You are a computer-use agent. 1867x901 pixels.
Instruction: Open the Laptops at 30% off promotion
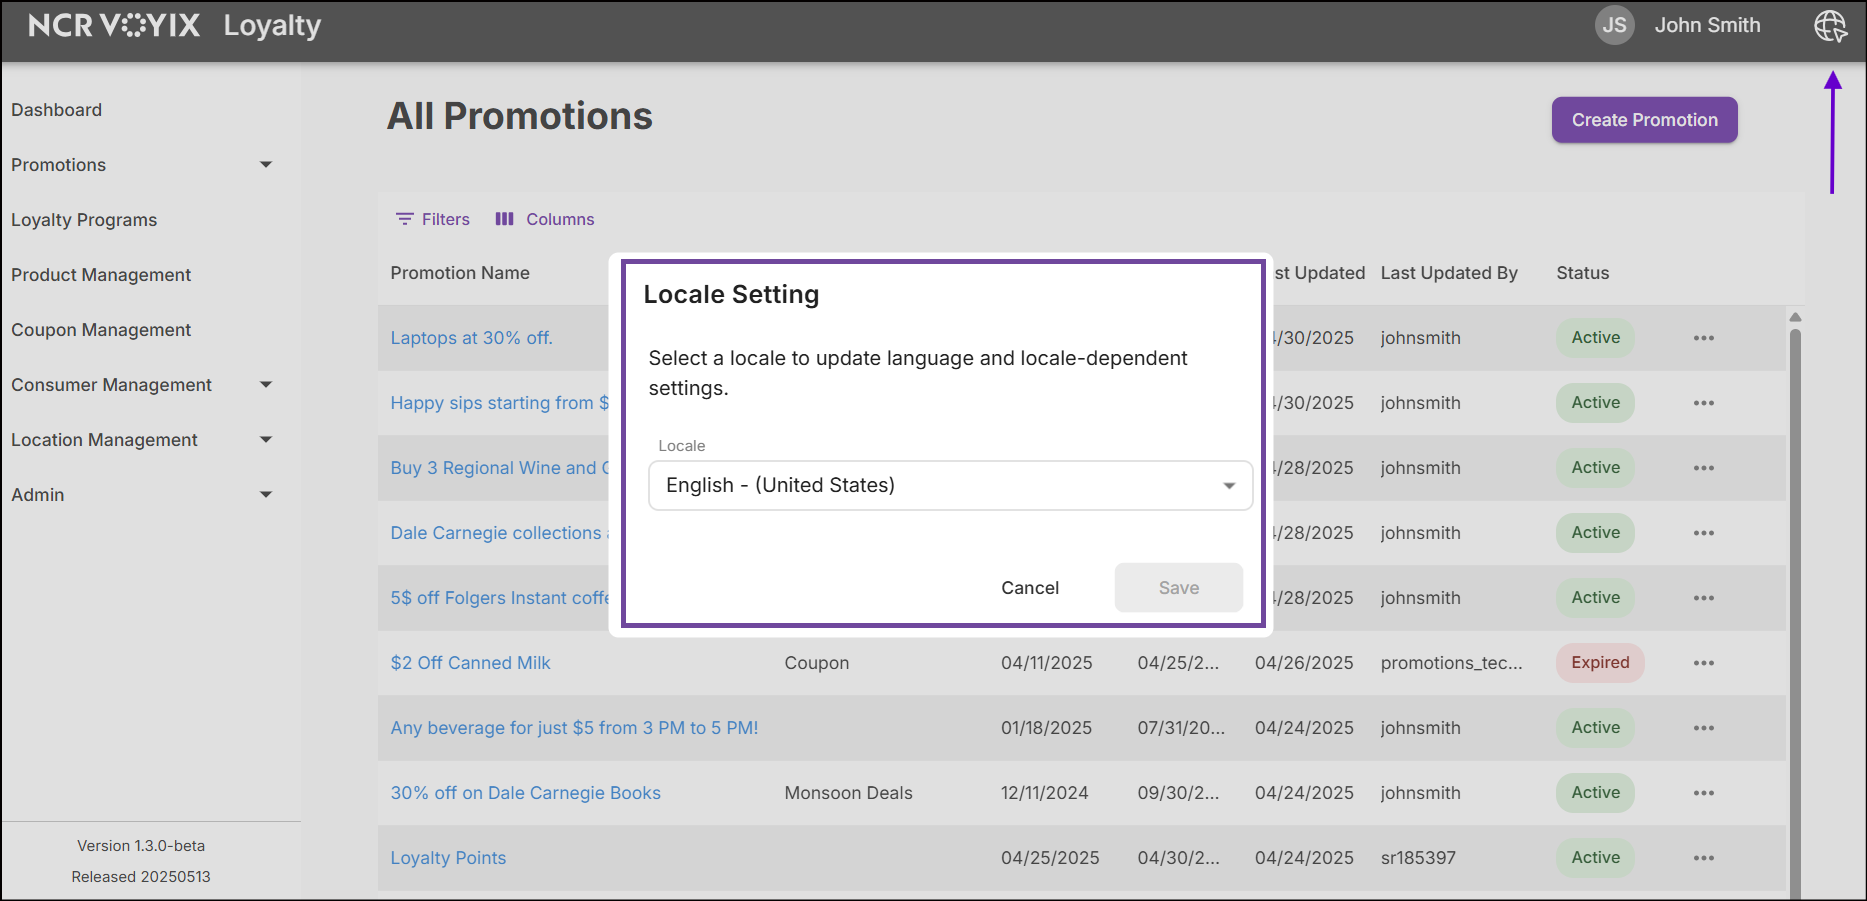click(471, 338)
